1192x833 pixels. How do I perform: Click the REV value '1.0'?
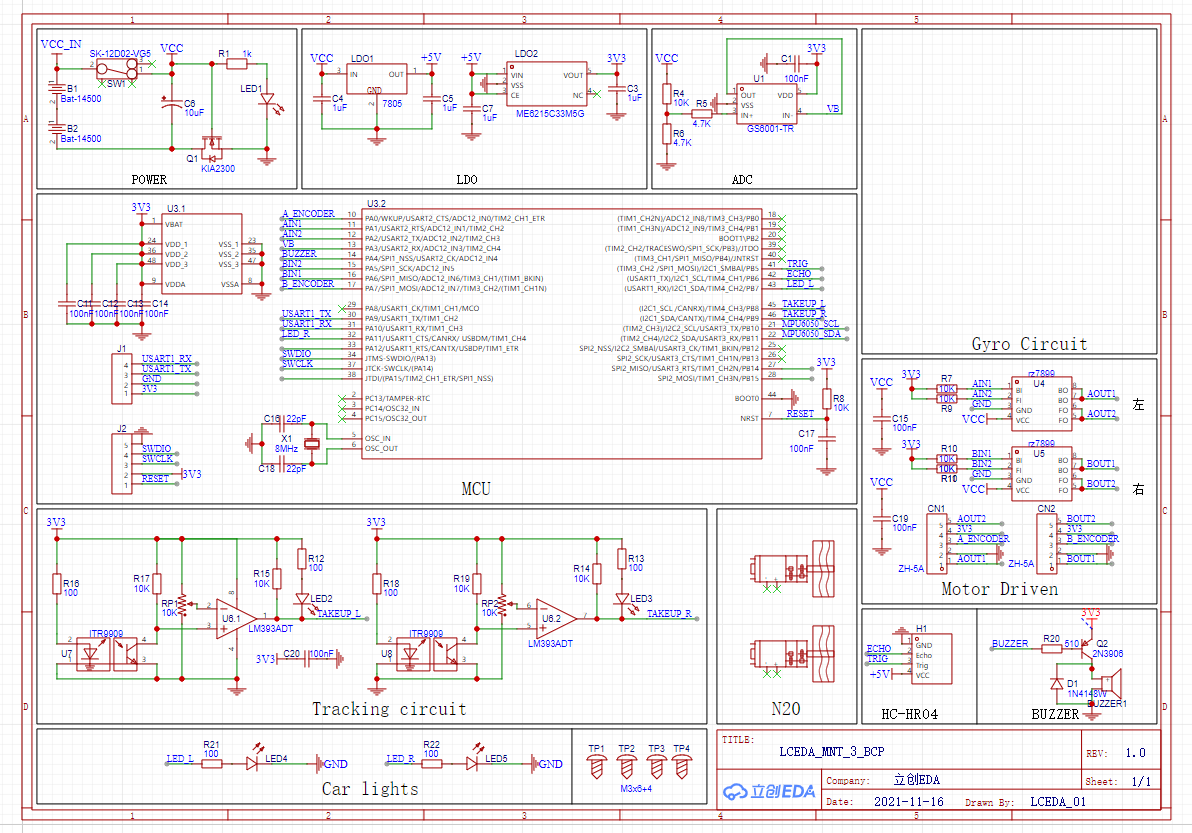[1136, 753]
